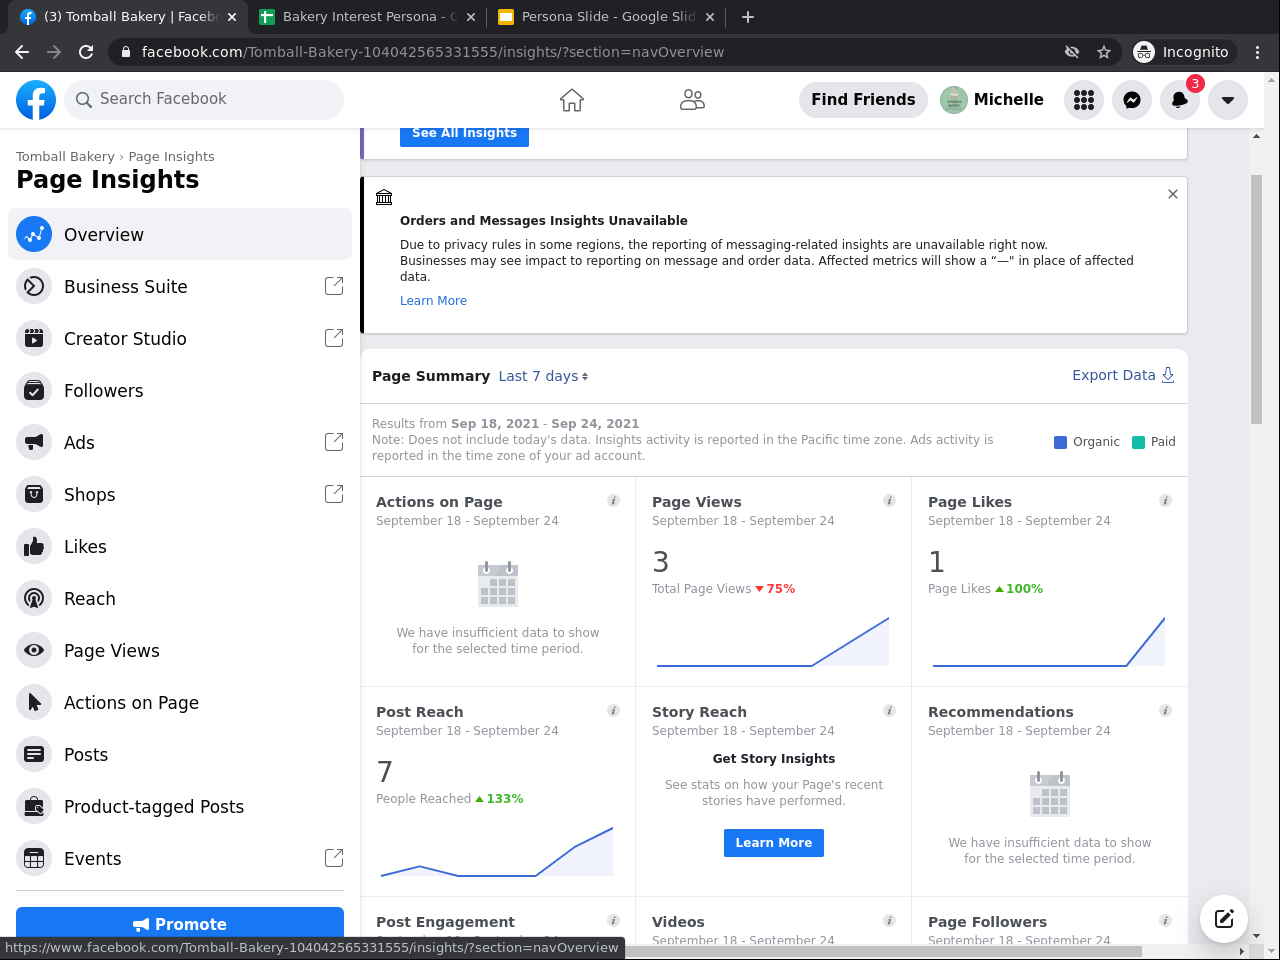Click Learn More in Story Reach card

774,843
